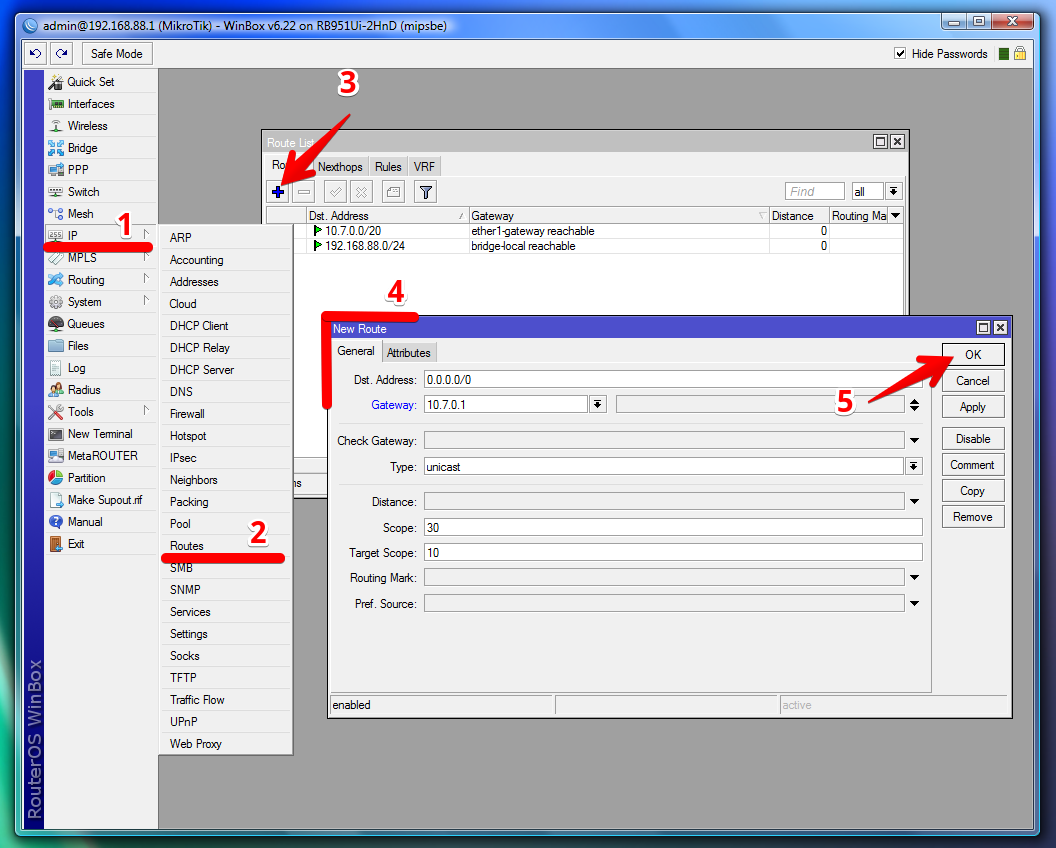
Task: Open the Gateway dropdown arrow
Action: click(597, 404)
